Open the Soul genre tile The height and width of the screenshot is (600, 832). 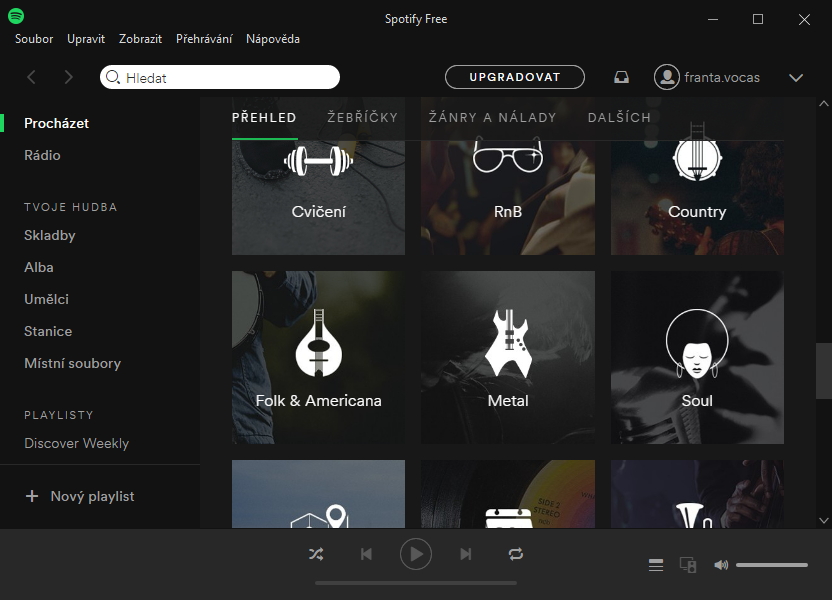point(697,358)
